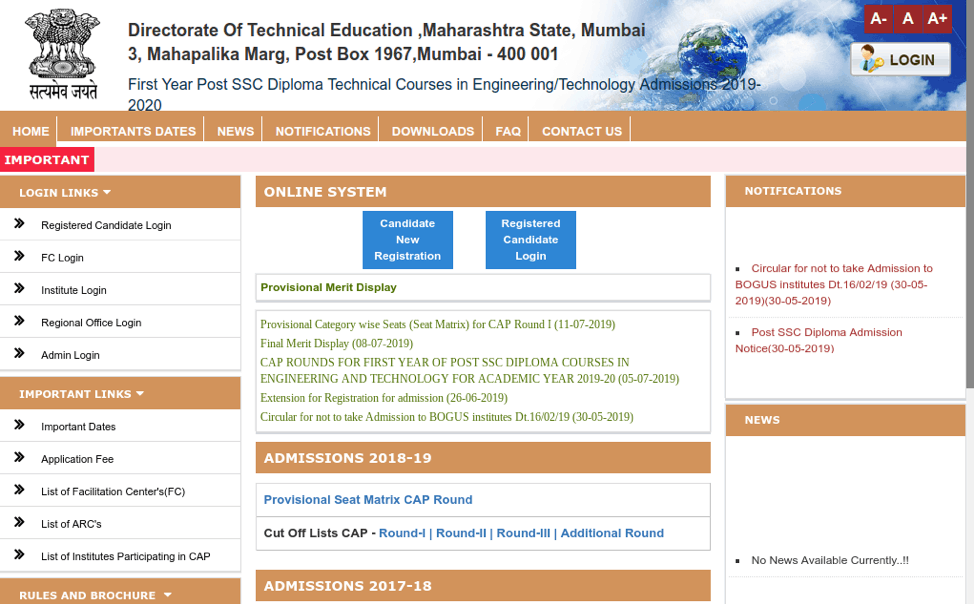
Task: Open Post SSC Diploma Admission Notice notification
Action: (x=819, y=341)
